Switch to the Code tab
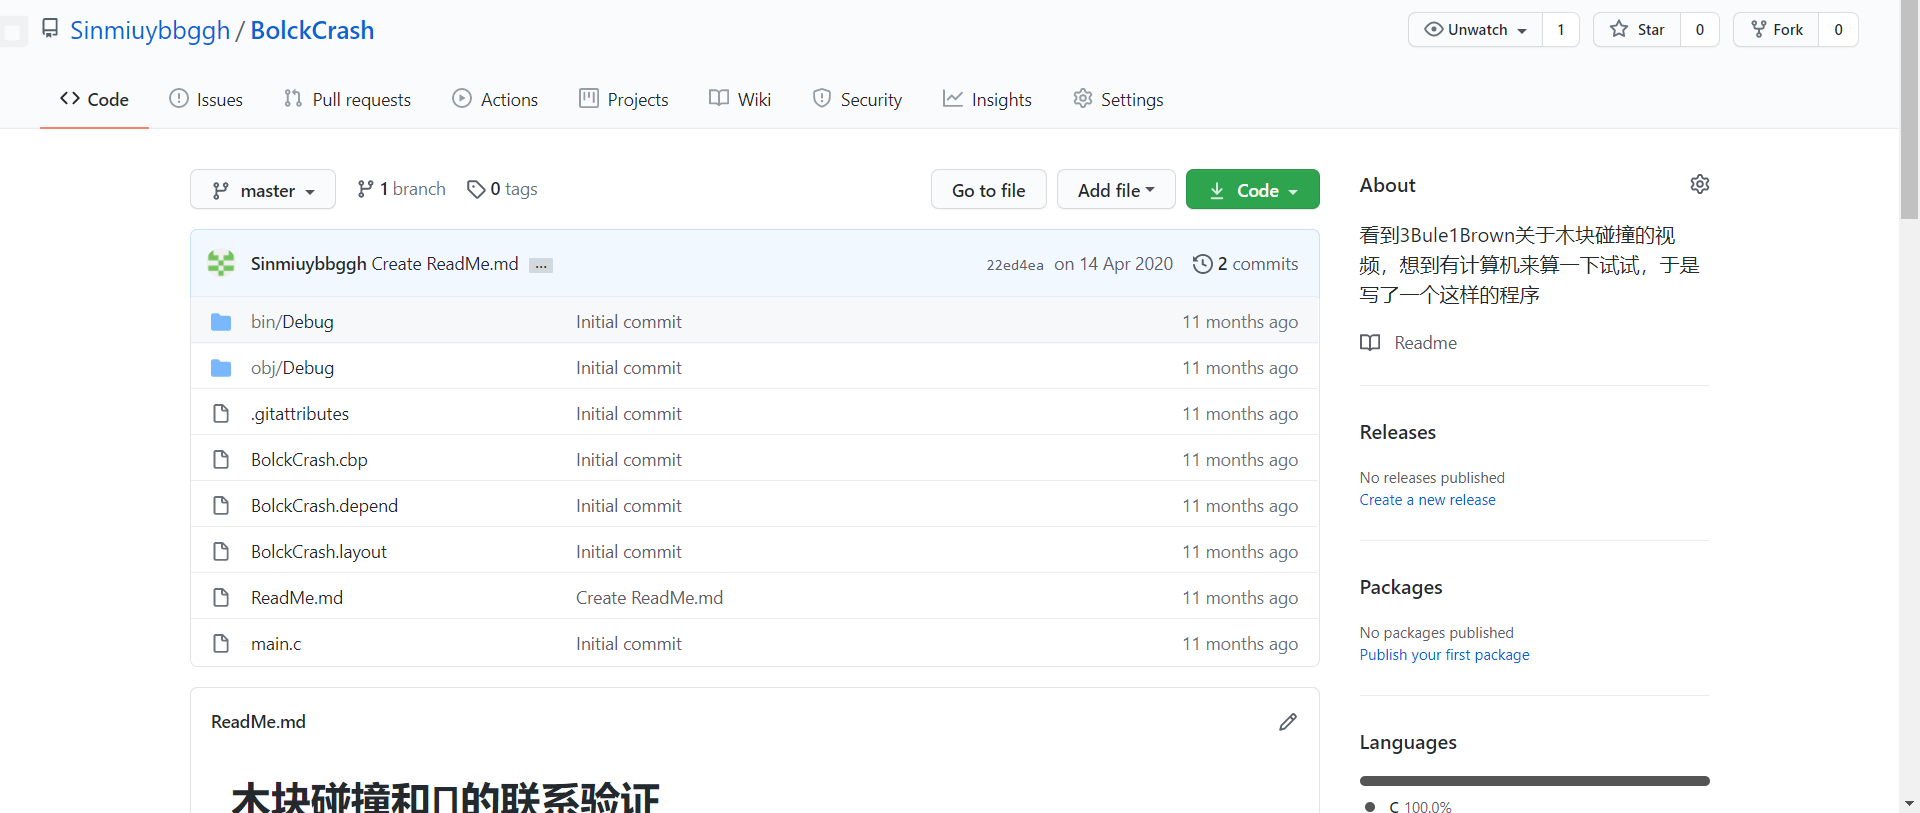 [x=94, y=99]
